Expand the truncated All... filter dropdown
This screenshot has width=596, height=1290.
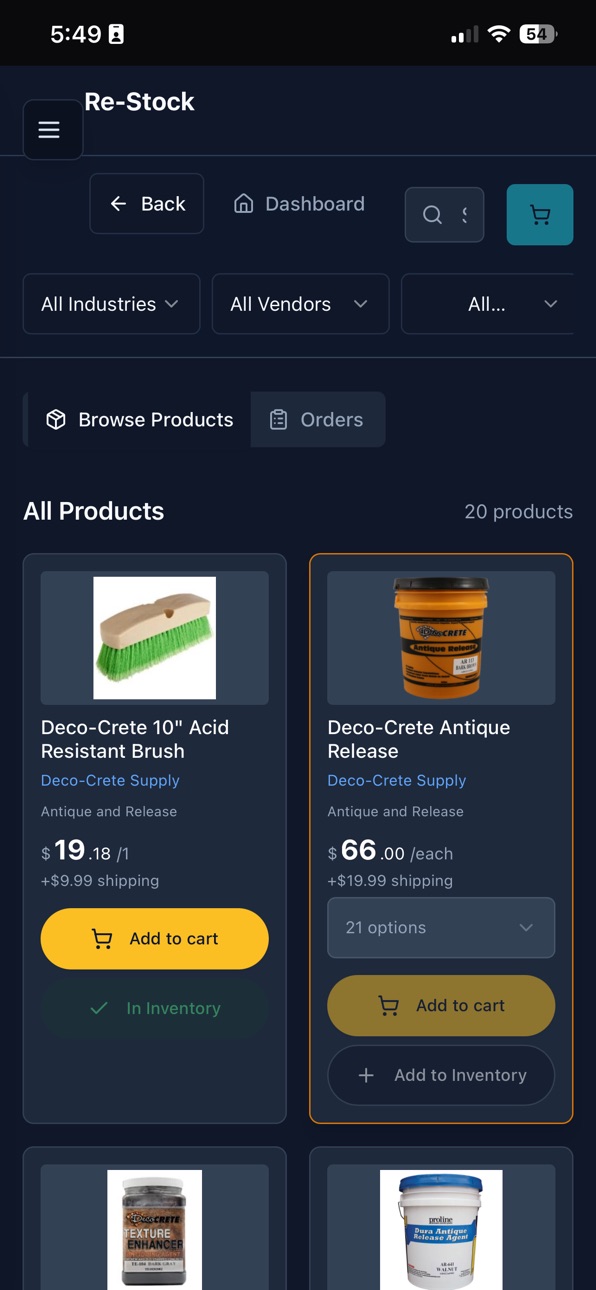pyautogui.click(x=488, y=304)
